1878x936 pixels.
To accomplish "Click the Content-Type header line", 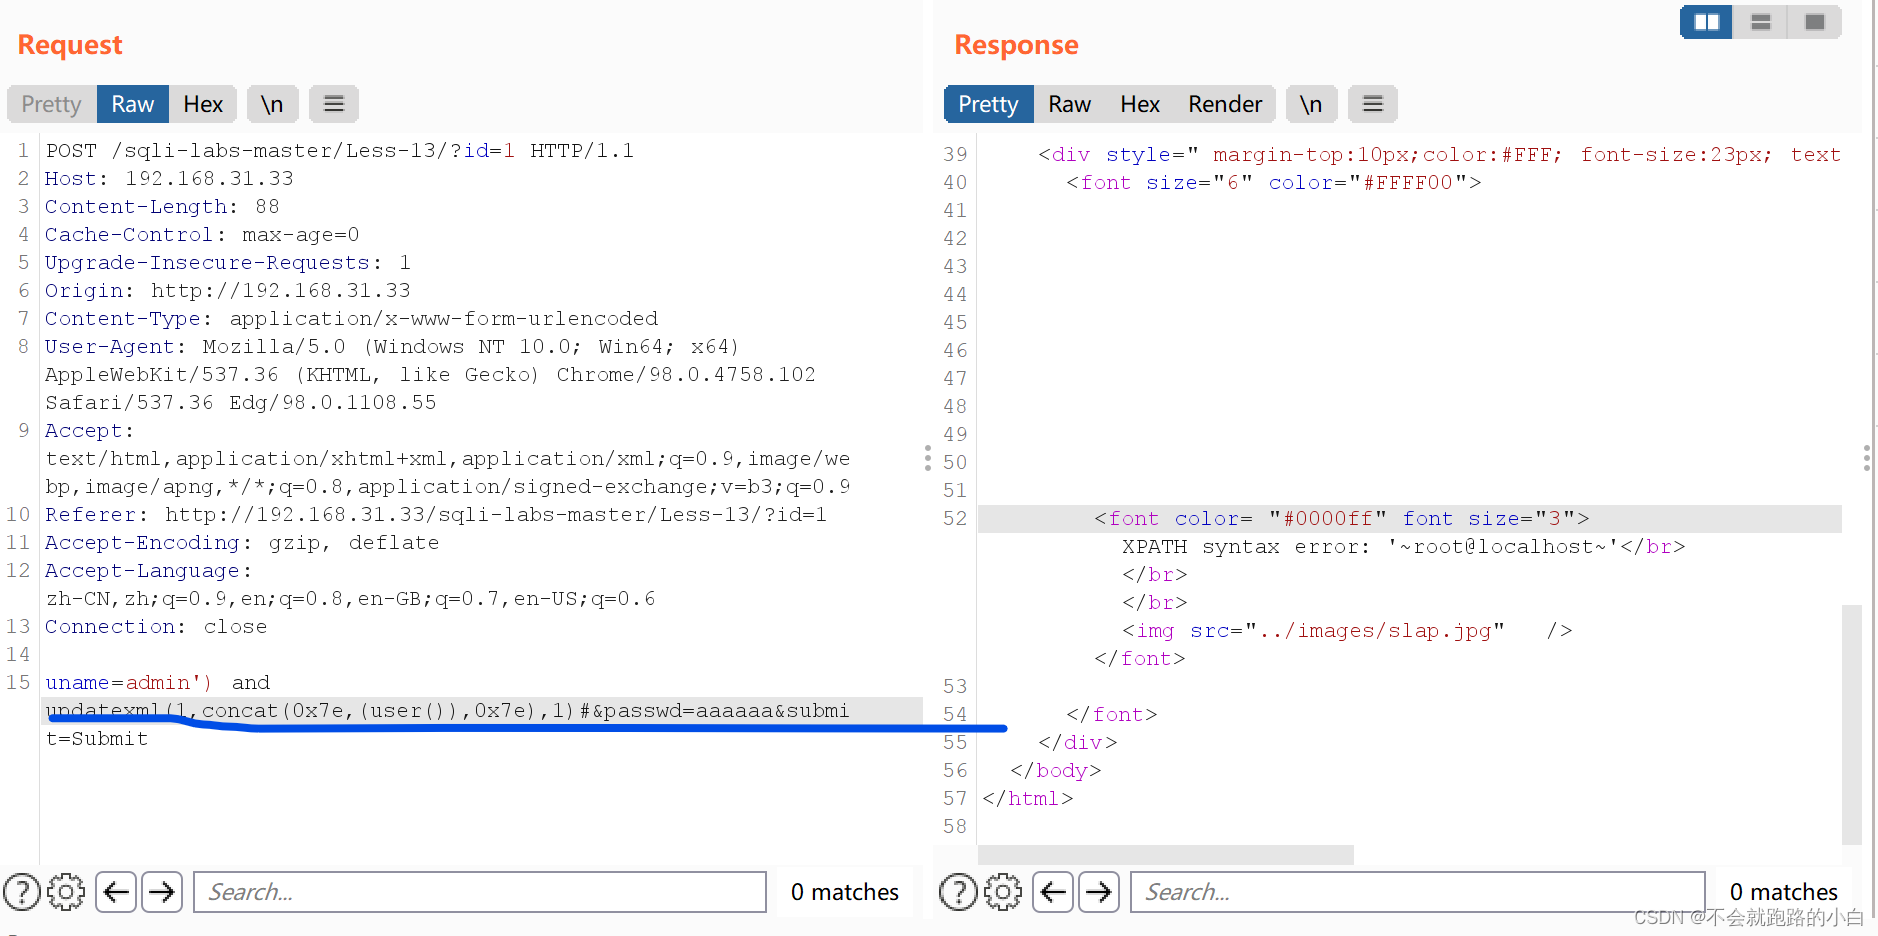I will coord(352,319).
